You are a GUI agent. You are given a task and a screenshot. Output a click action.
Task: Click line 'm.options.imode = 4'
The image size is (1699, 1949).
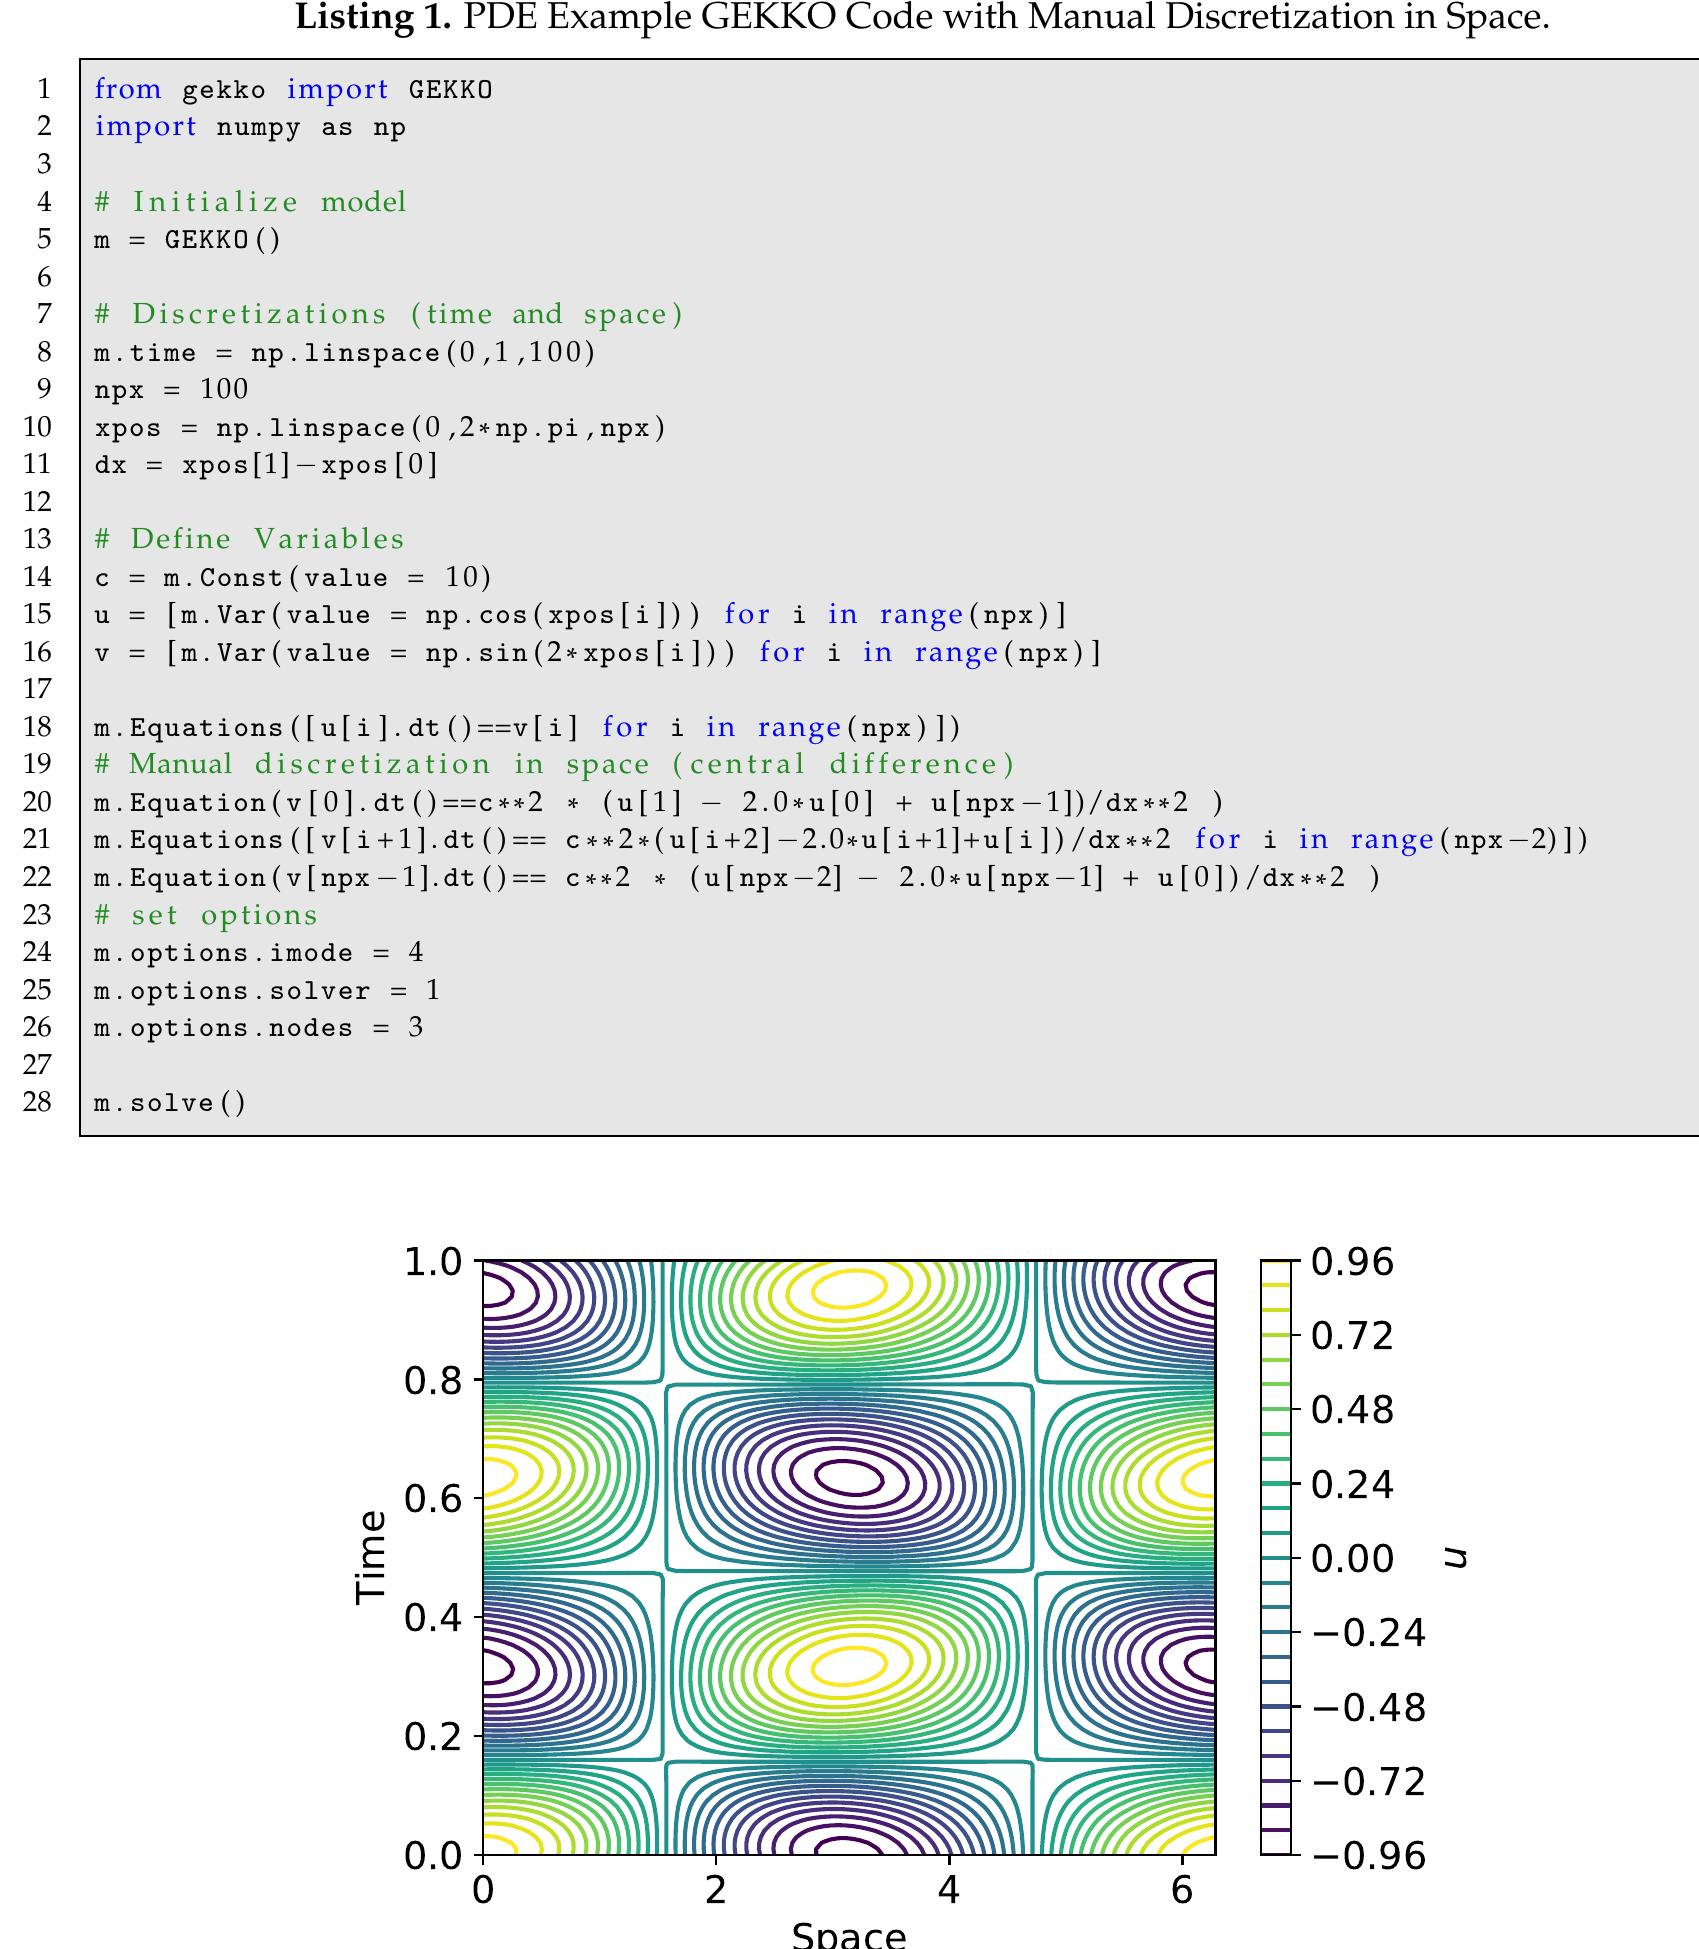coord(259,953)
